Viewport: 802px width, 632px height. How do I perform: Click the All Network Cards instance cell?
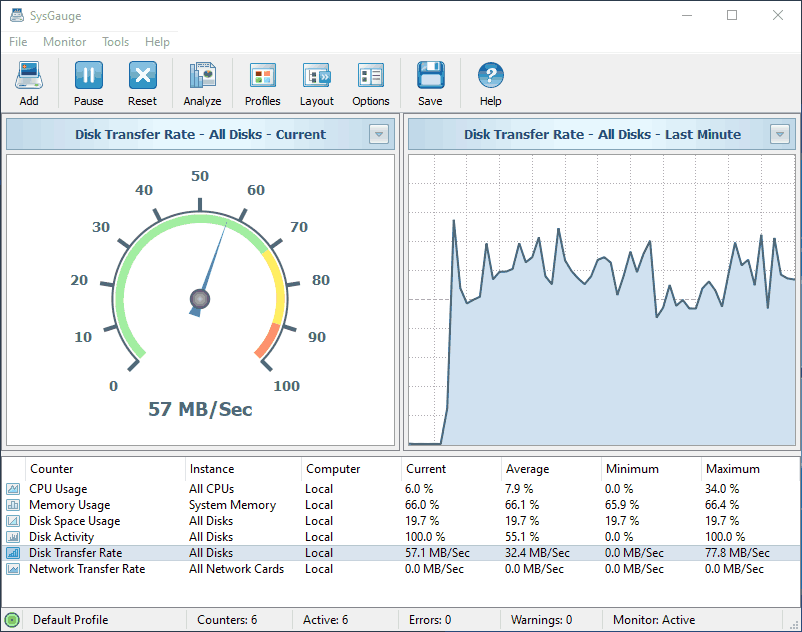[236, 569]
